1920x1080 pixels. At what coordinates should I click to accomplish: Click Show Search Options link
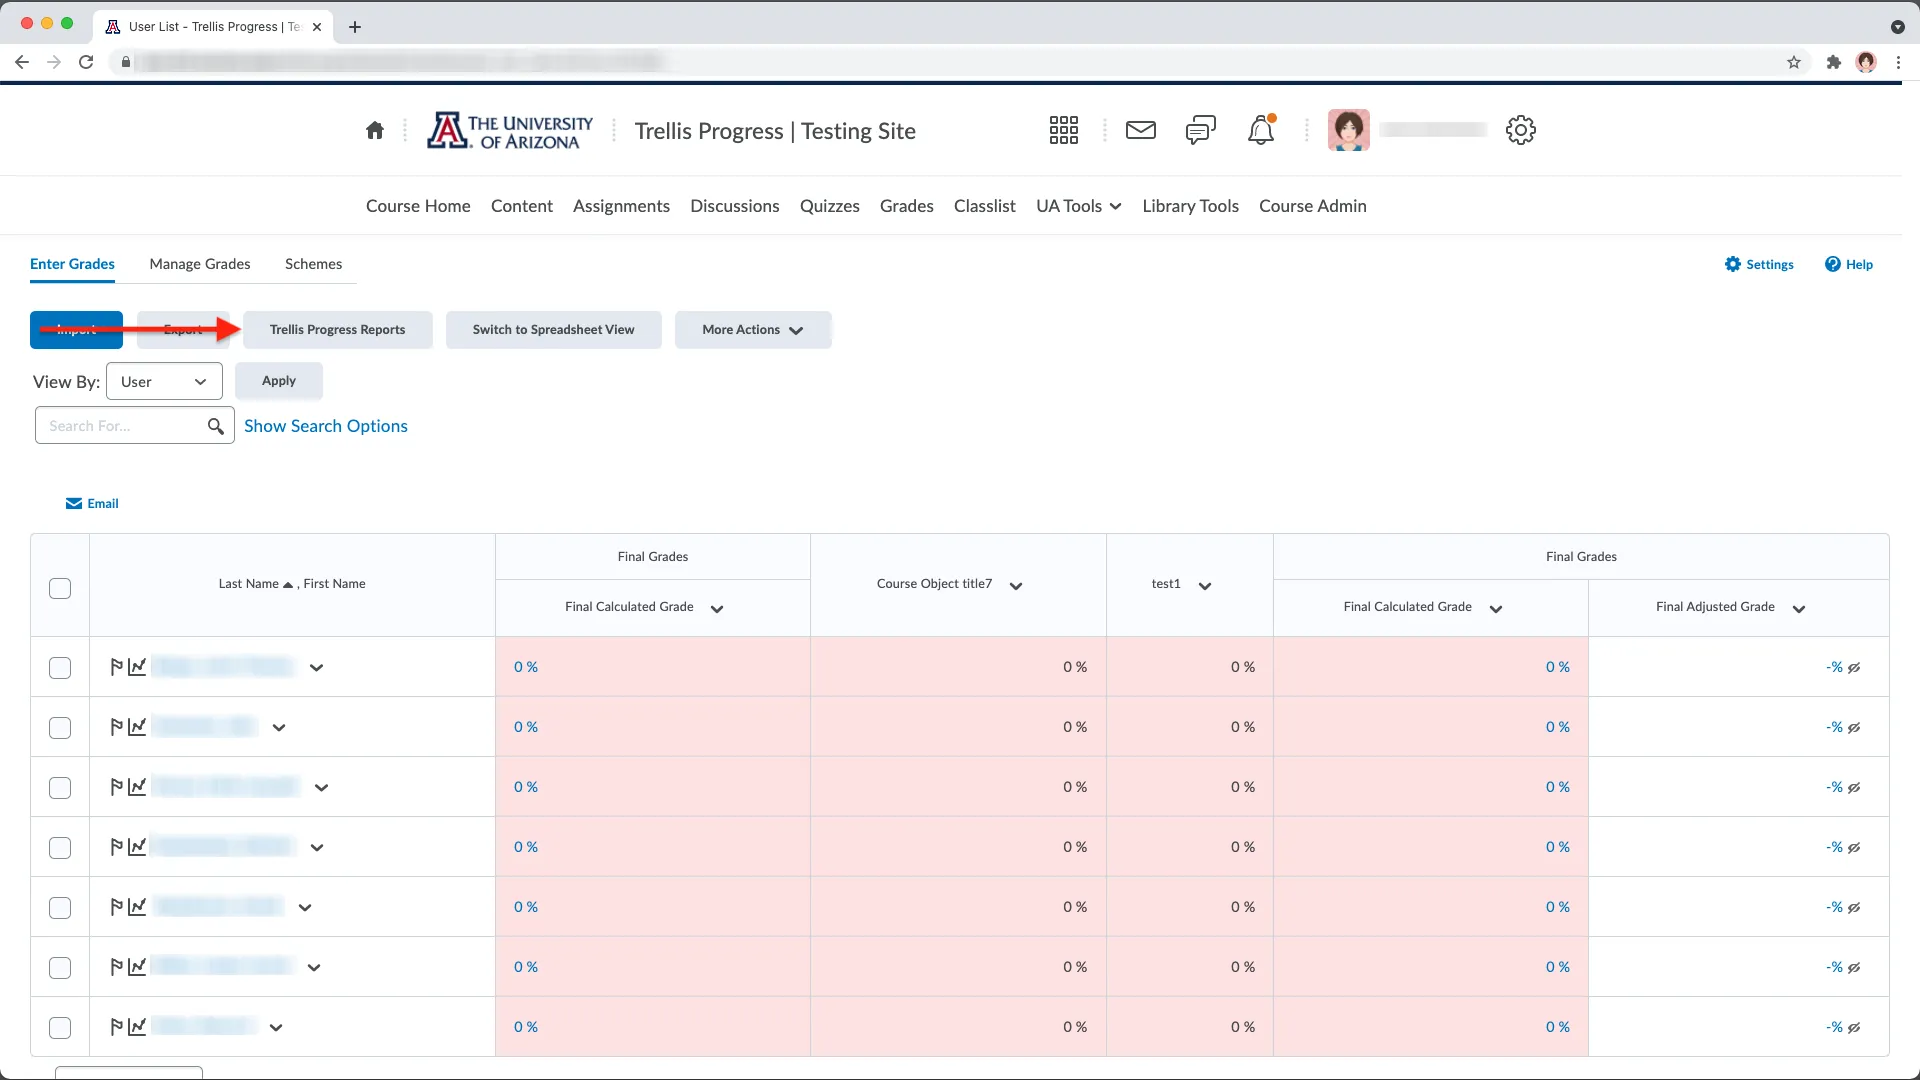point(326,426)
